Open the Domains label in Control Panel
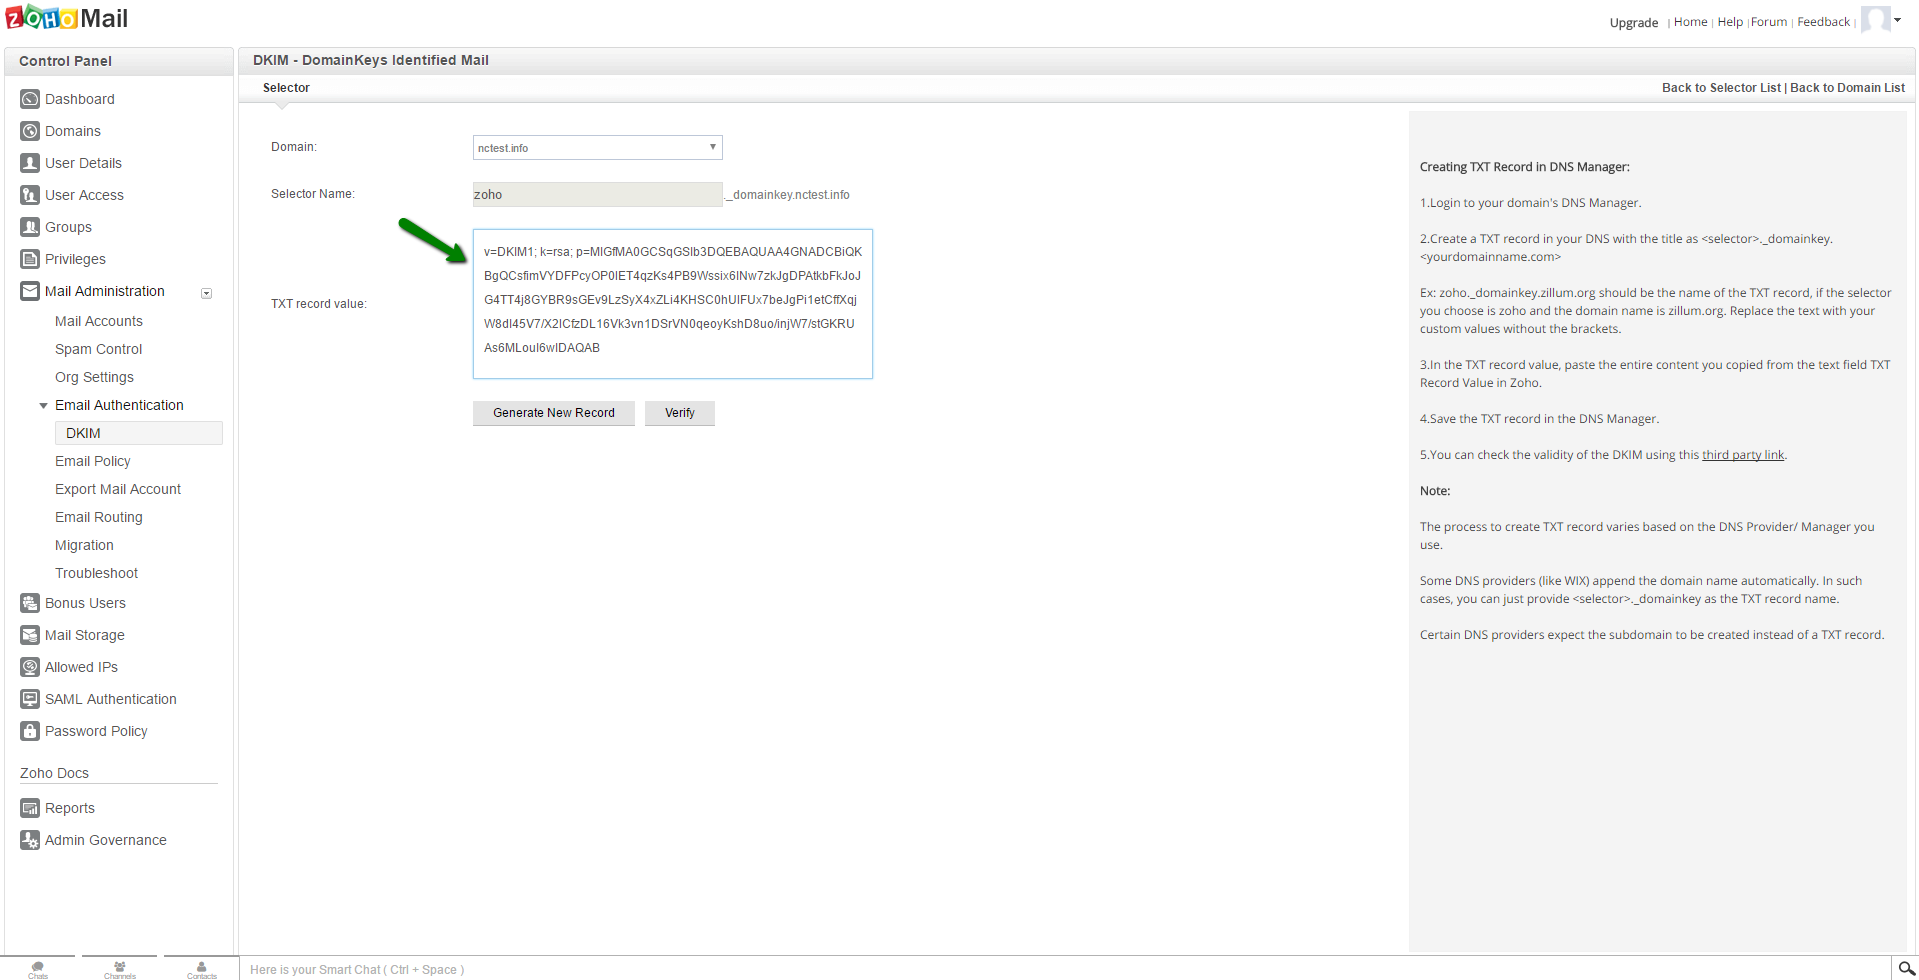The image size is (1919, 980). pos(73,131)
